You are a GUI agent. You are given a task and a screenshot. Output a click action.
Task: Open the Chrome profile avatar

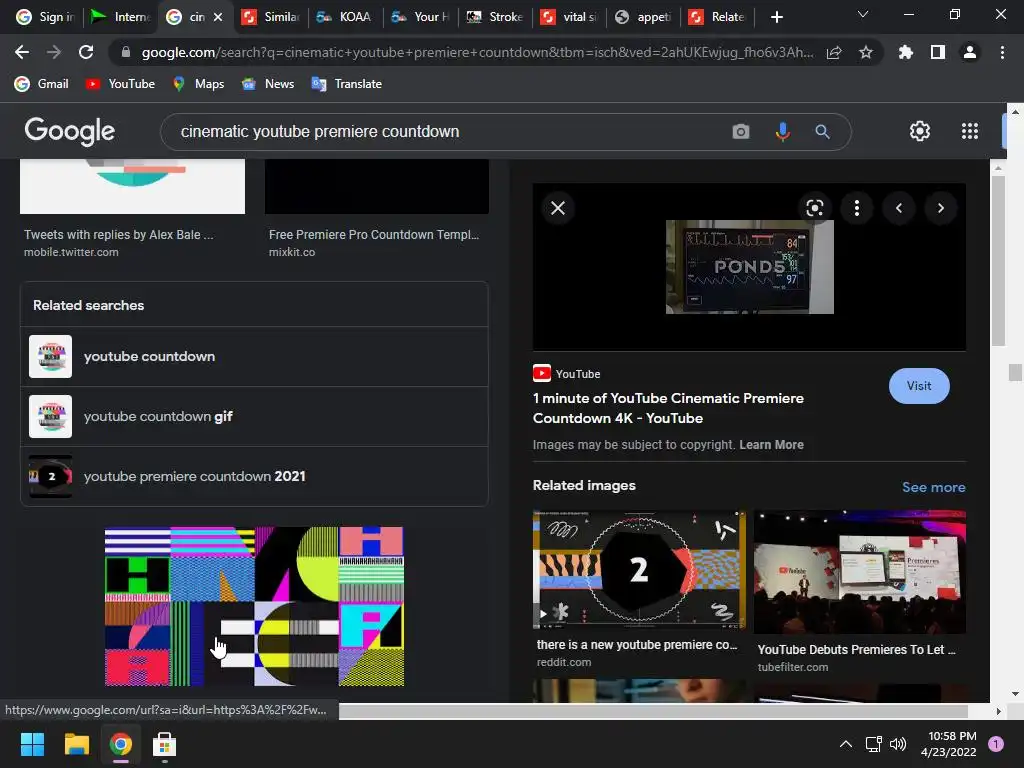click(970, 52)
